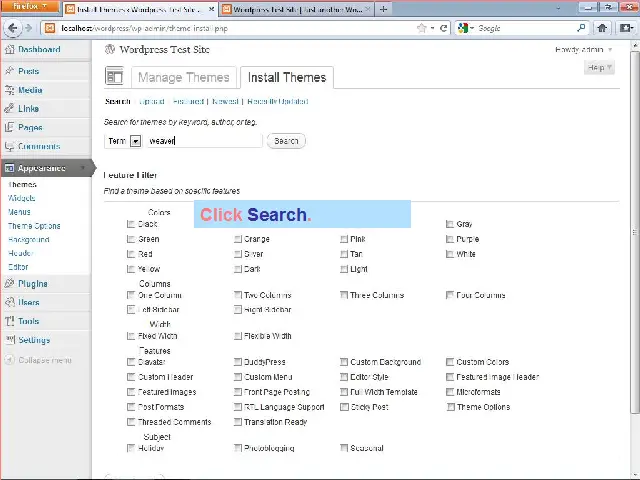Open the Theme Options submenu item
Screen dimensions: 640x480
(34, 226)
